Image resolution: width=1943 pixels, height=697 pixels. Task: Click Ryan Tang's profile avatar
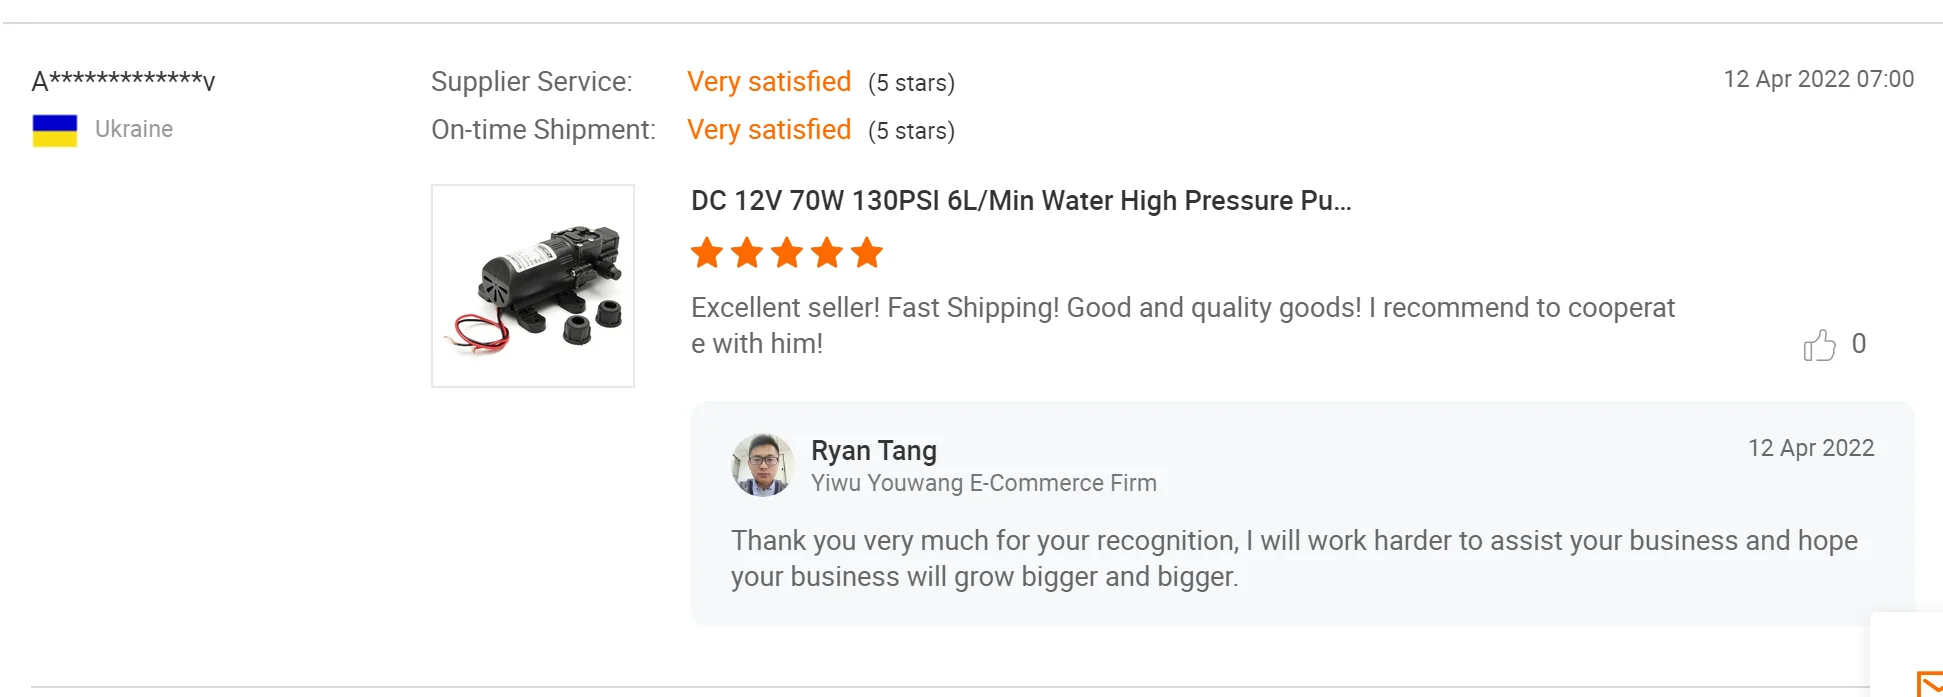click(x=763, y=465)
